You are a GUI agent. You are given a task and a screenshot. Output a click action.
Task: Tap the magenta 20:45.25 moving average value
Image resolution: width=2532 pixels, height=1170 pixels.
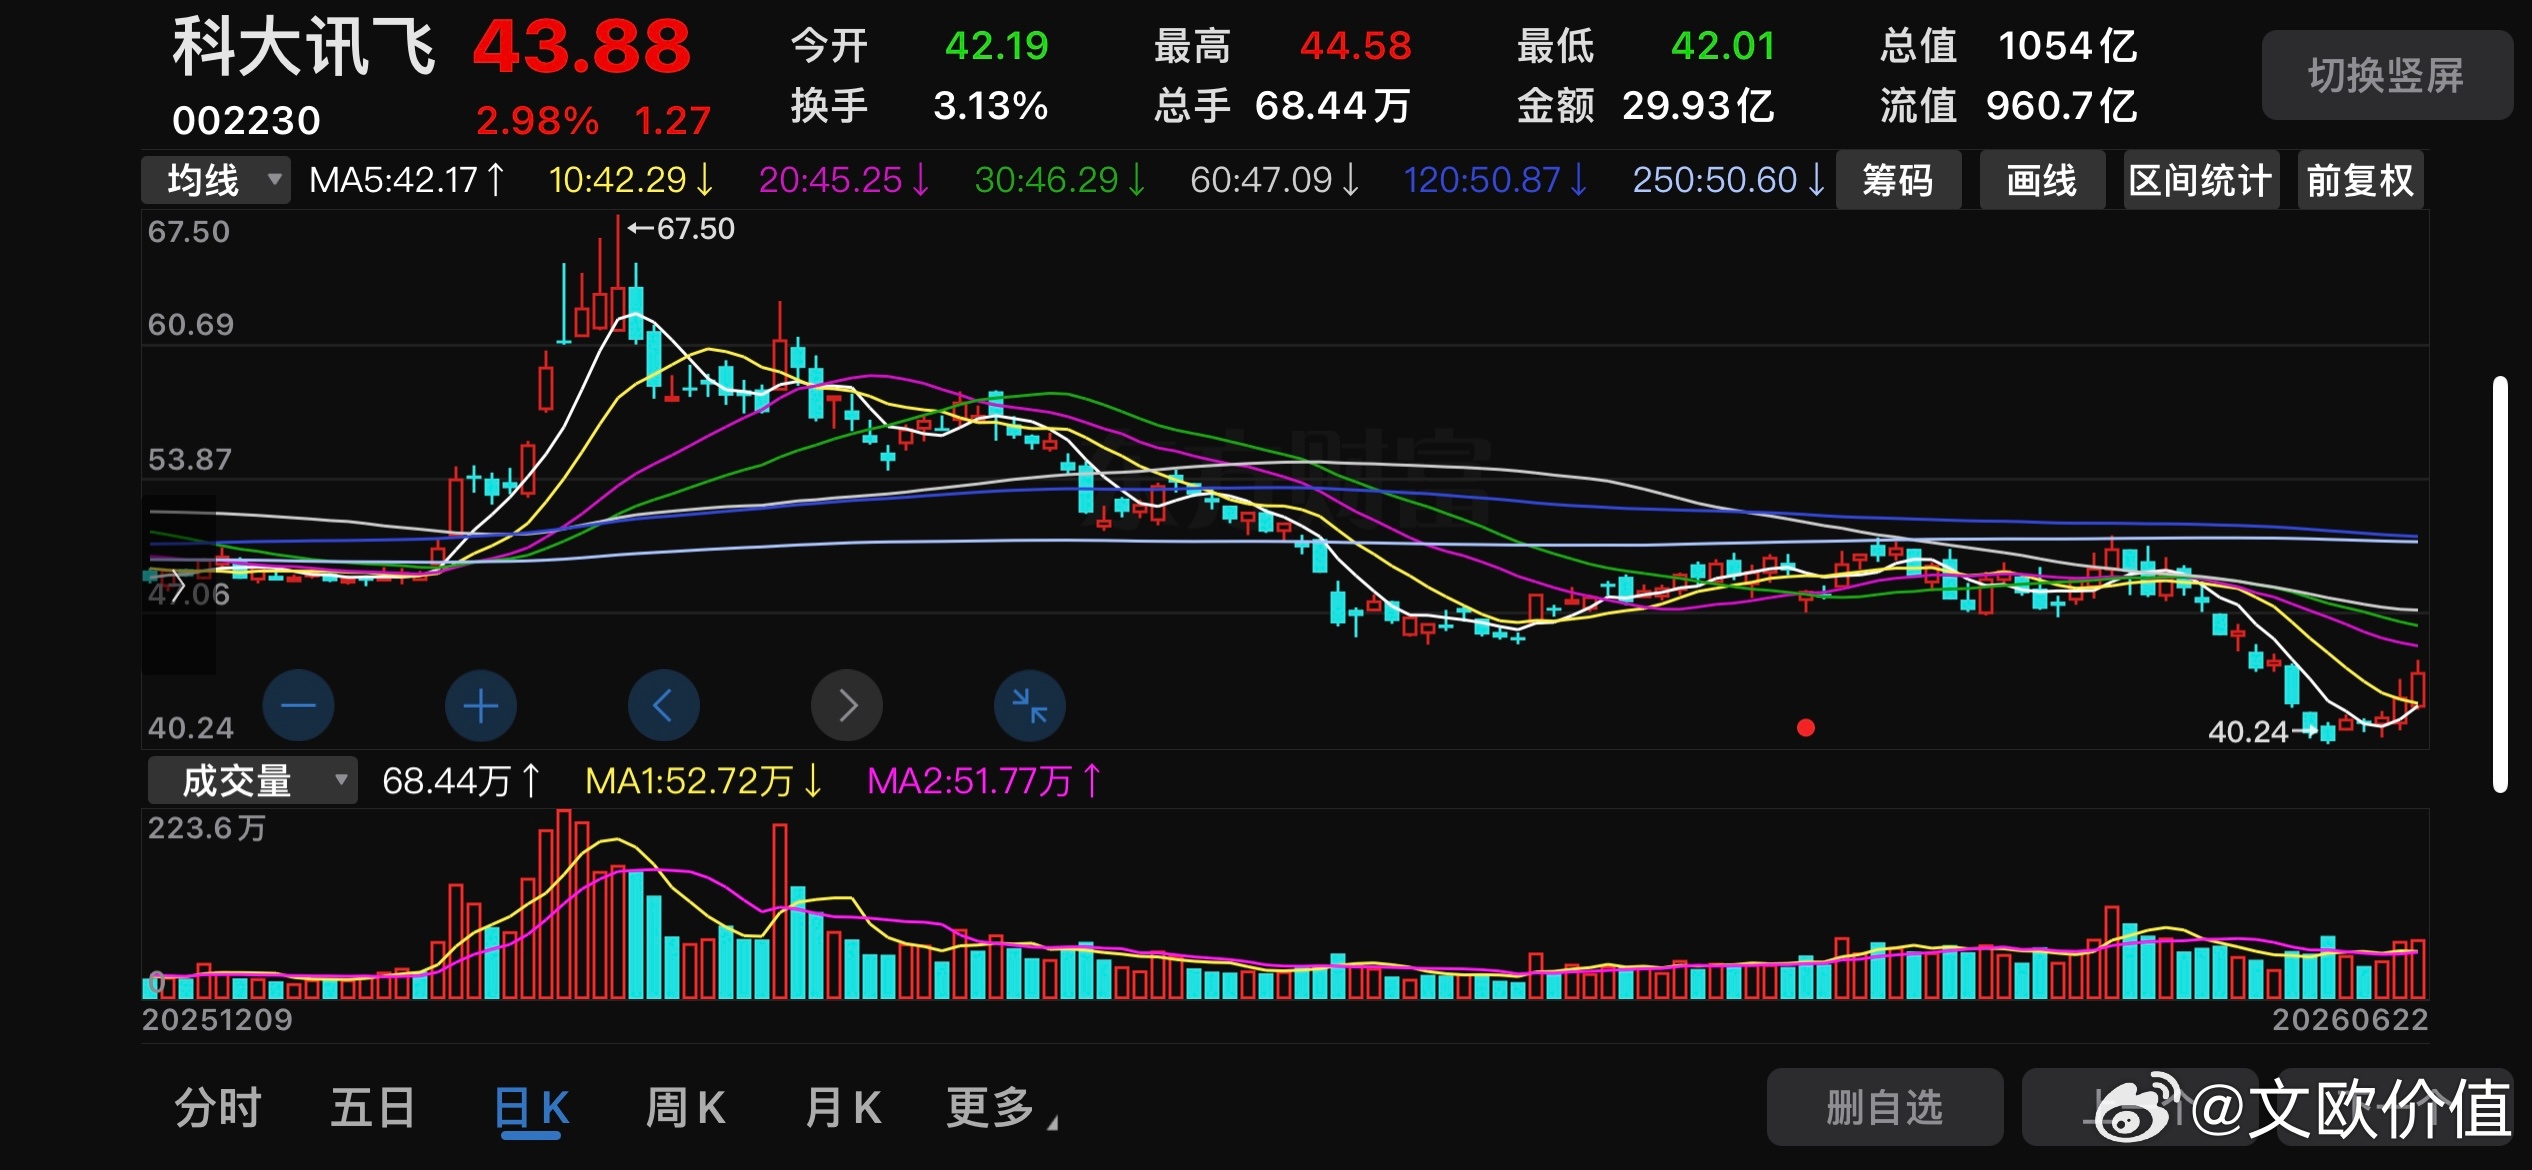[x=844, y=180]
